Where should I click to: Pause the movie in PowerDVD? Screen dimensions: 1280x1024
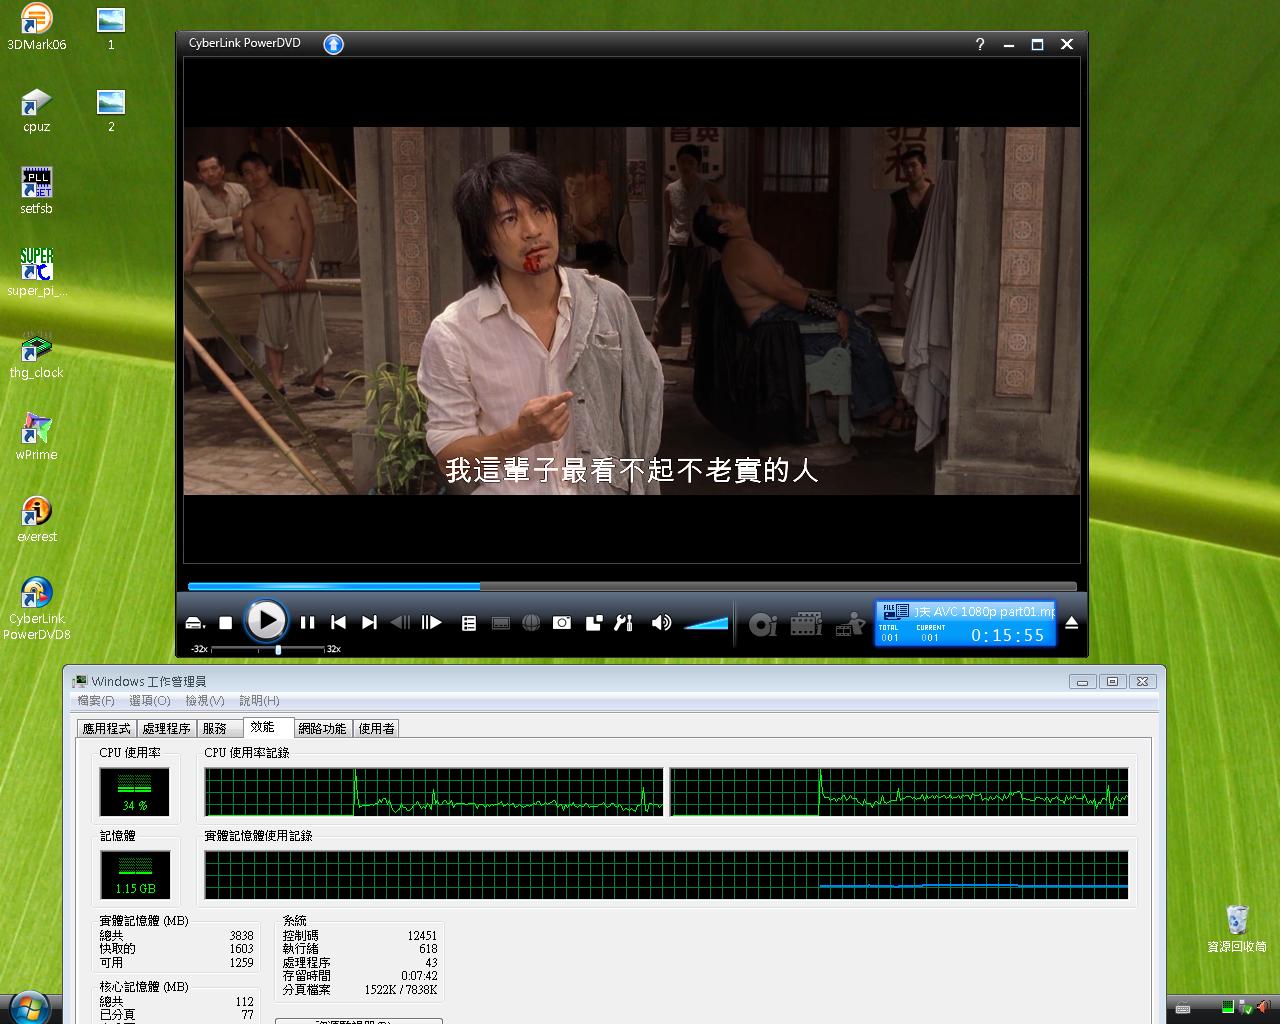pos(308,622)
